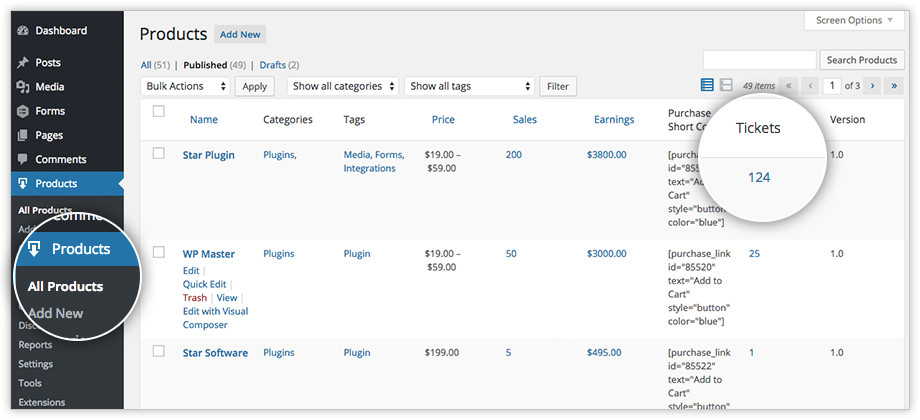Check the WP Master row checkbox
The image size is (920, 420).
[158, 252]
